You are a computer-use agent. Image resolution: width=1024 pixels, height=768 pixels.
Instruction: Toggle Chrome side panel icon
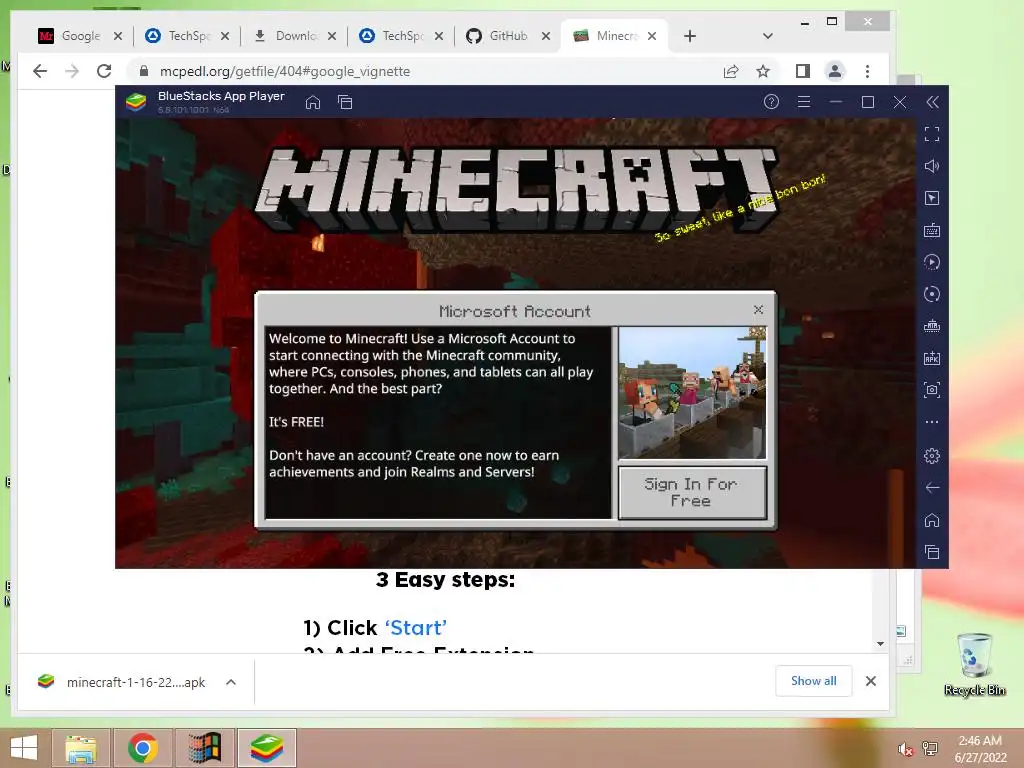click(803, 71)
